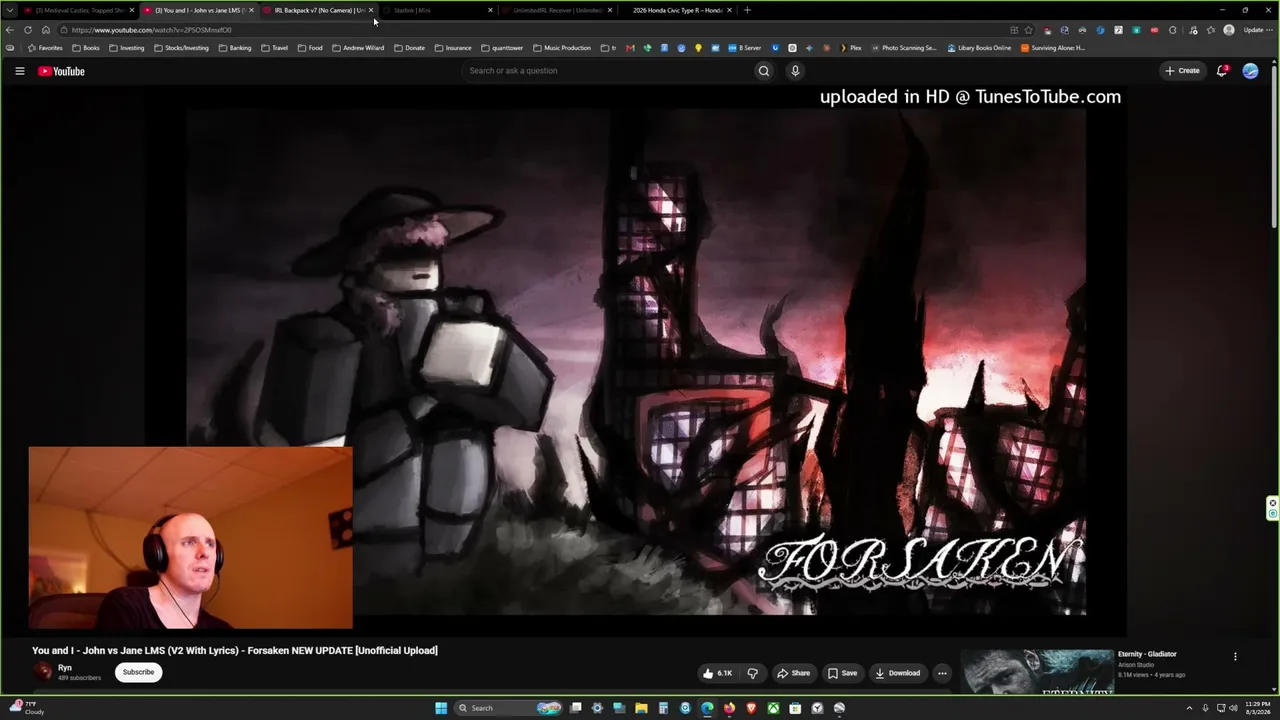Open the browser profile avatar
The width and height of the screenshot is (1280, 720).
(1229, 30)
